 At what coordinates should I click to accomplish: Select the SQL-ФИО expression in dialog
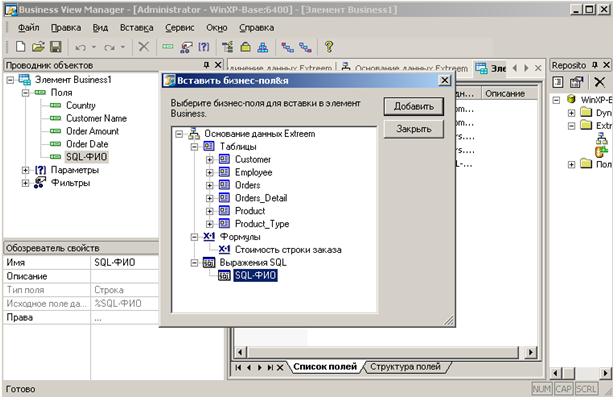255,275
